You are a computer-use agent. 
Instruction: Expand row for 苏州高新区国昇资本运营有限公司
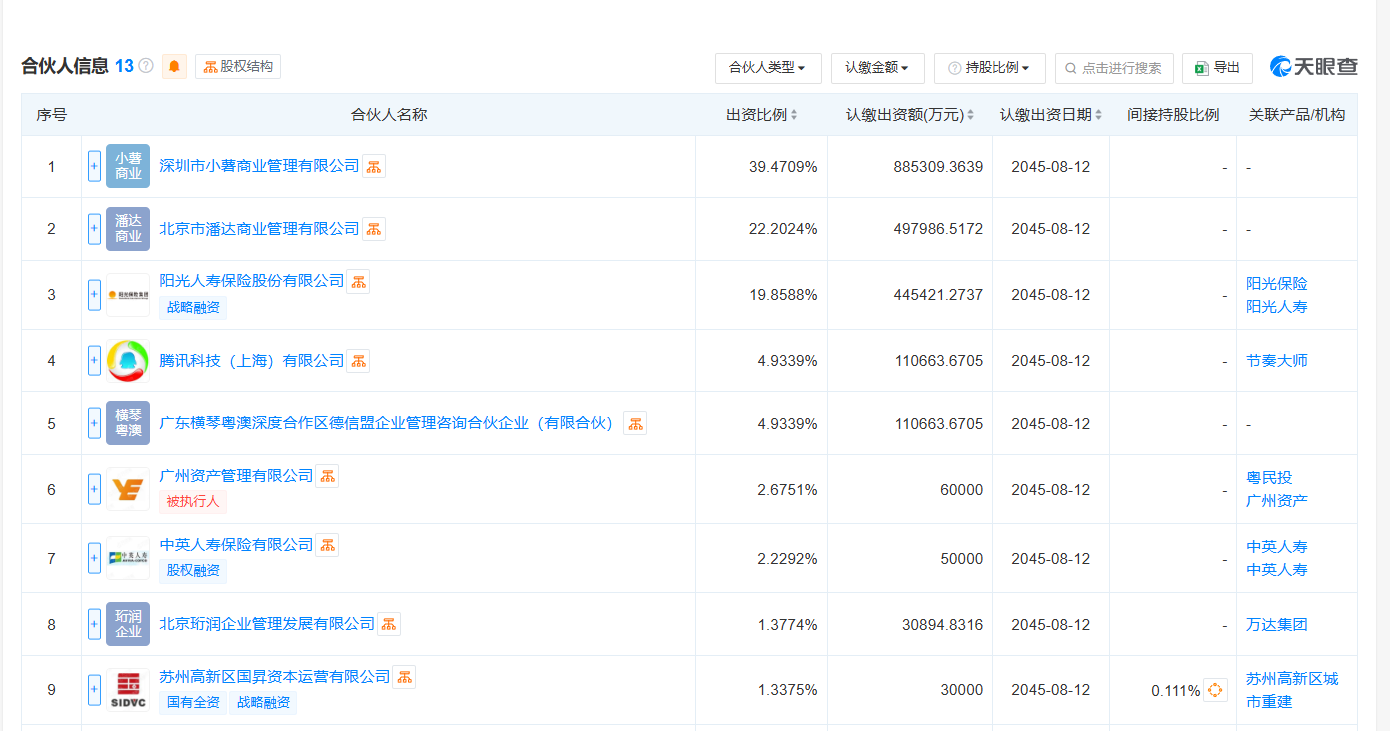pyautogui.click(x=95, y=690)
